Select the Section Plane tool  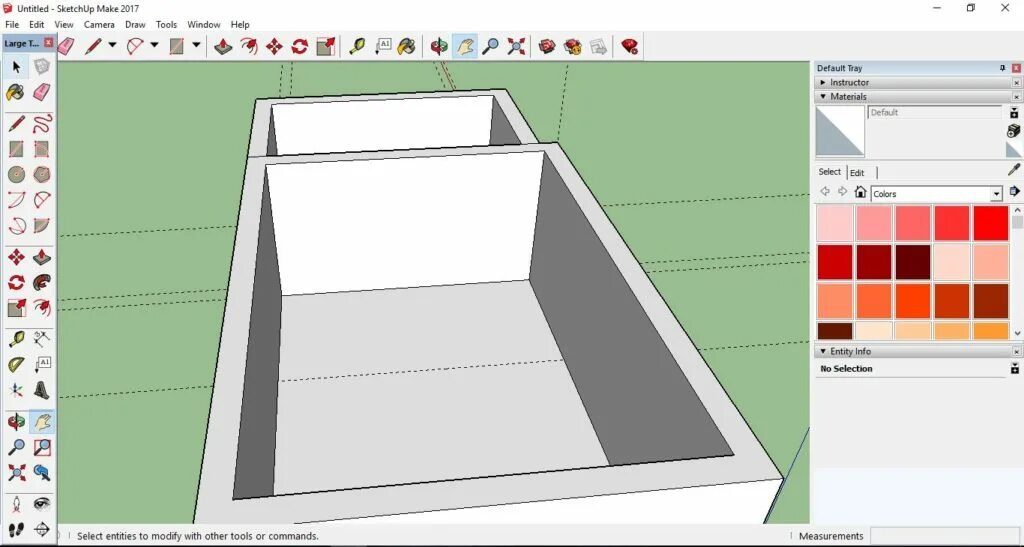42,529
